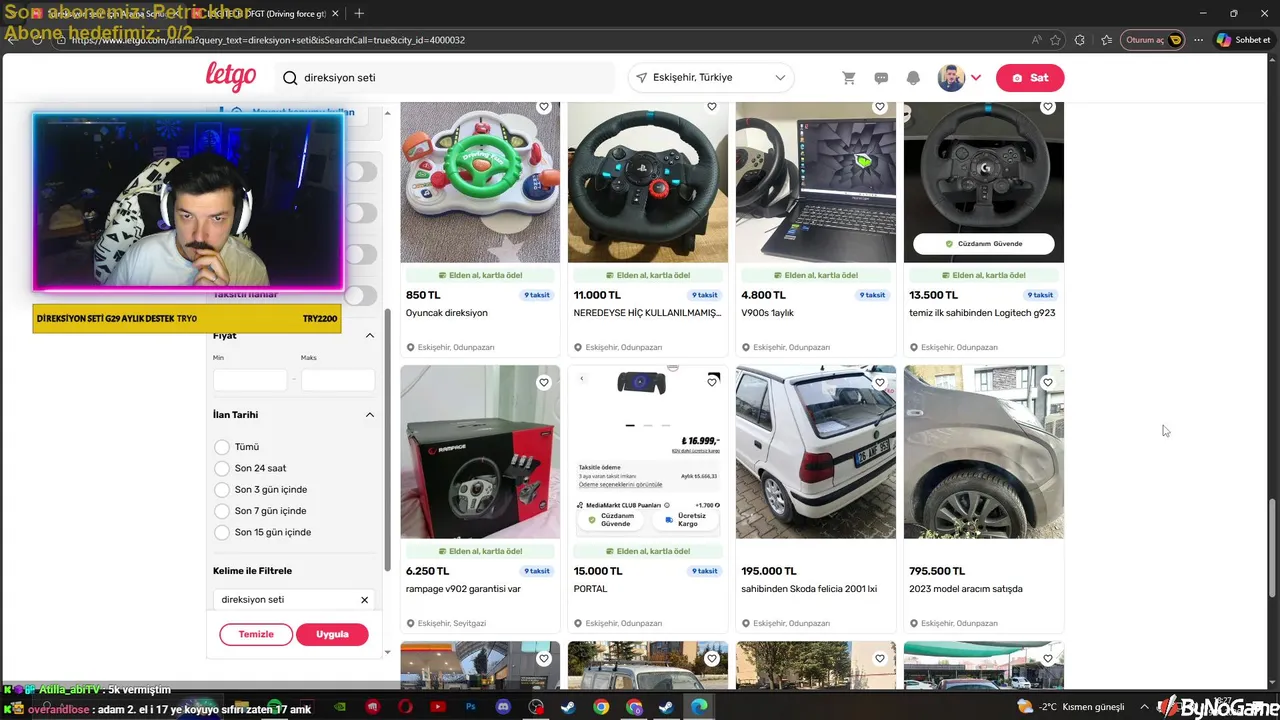This screenshot has width=1280, height=720.
Task: Clear the 'direksiyon seti' keyword filter X
Action: click(x=364, y=600)
